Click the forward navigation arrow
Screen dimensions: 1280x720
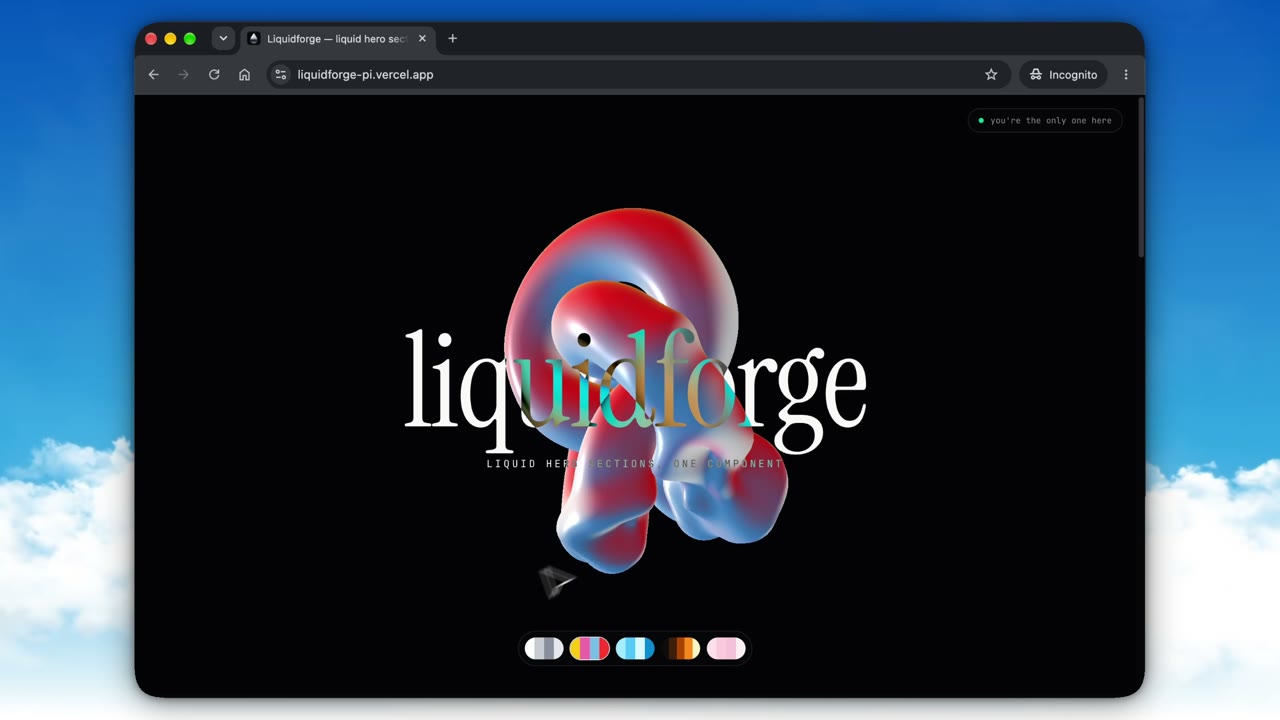coord(183,74)
